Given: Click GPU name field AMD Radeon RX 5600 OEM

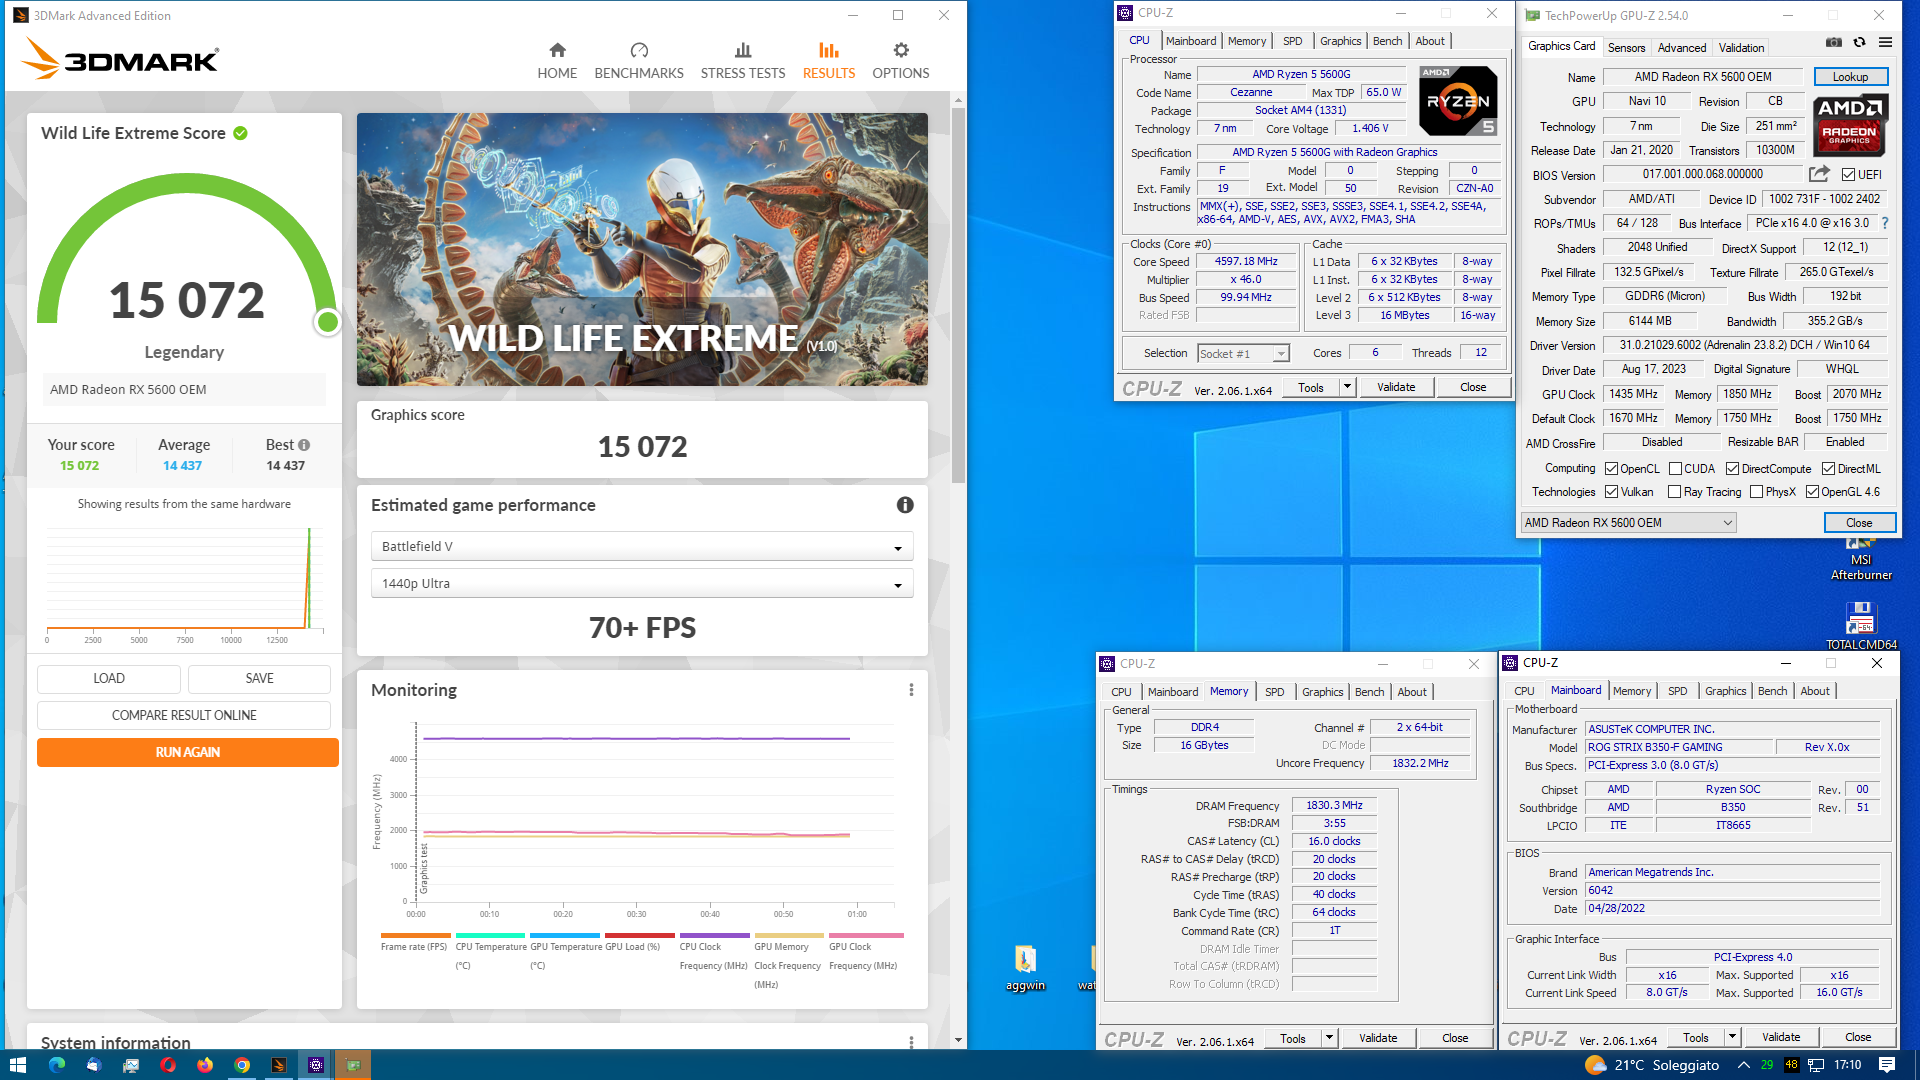Looking at the screenshot, I should (x=1703, y=77).
